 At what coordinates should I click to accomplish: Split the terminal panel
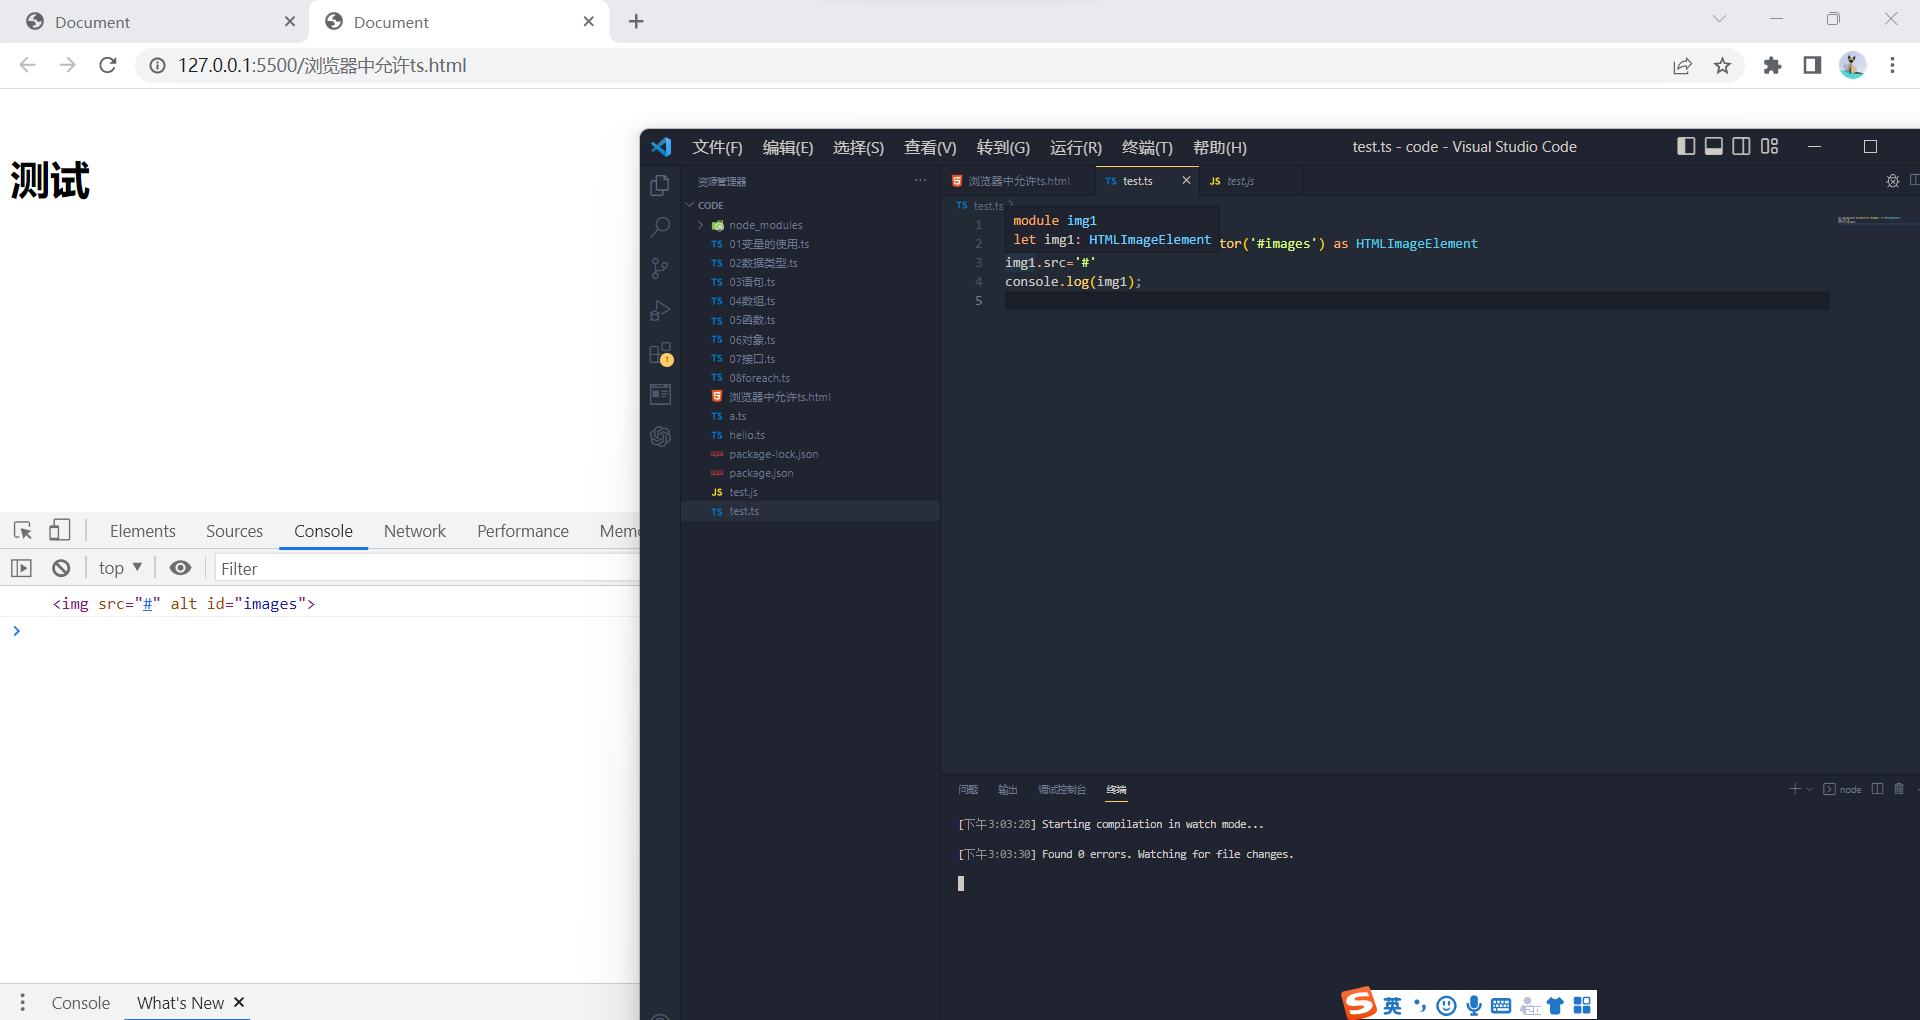click(1876, 789)
